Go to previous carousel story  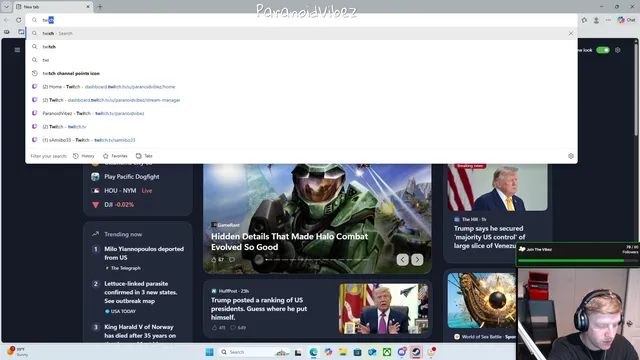[x=402, y=260]
